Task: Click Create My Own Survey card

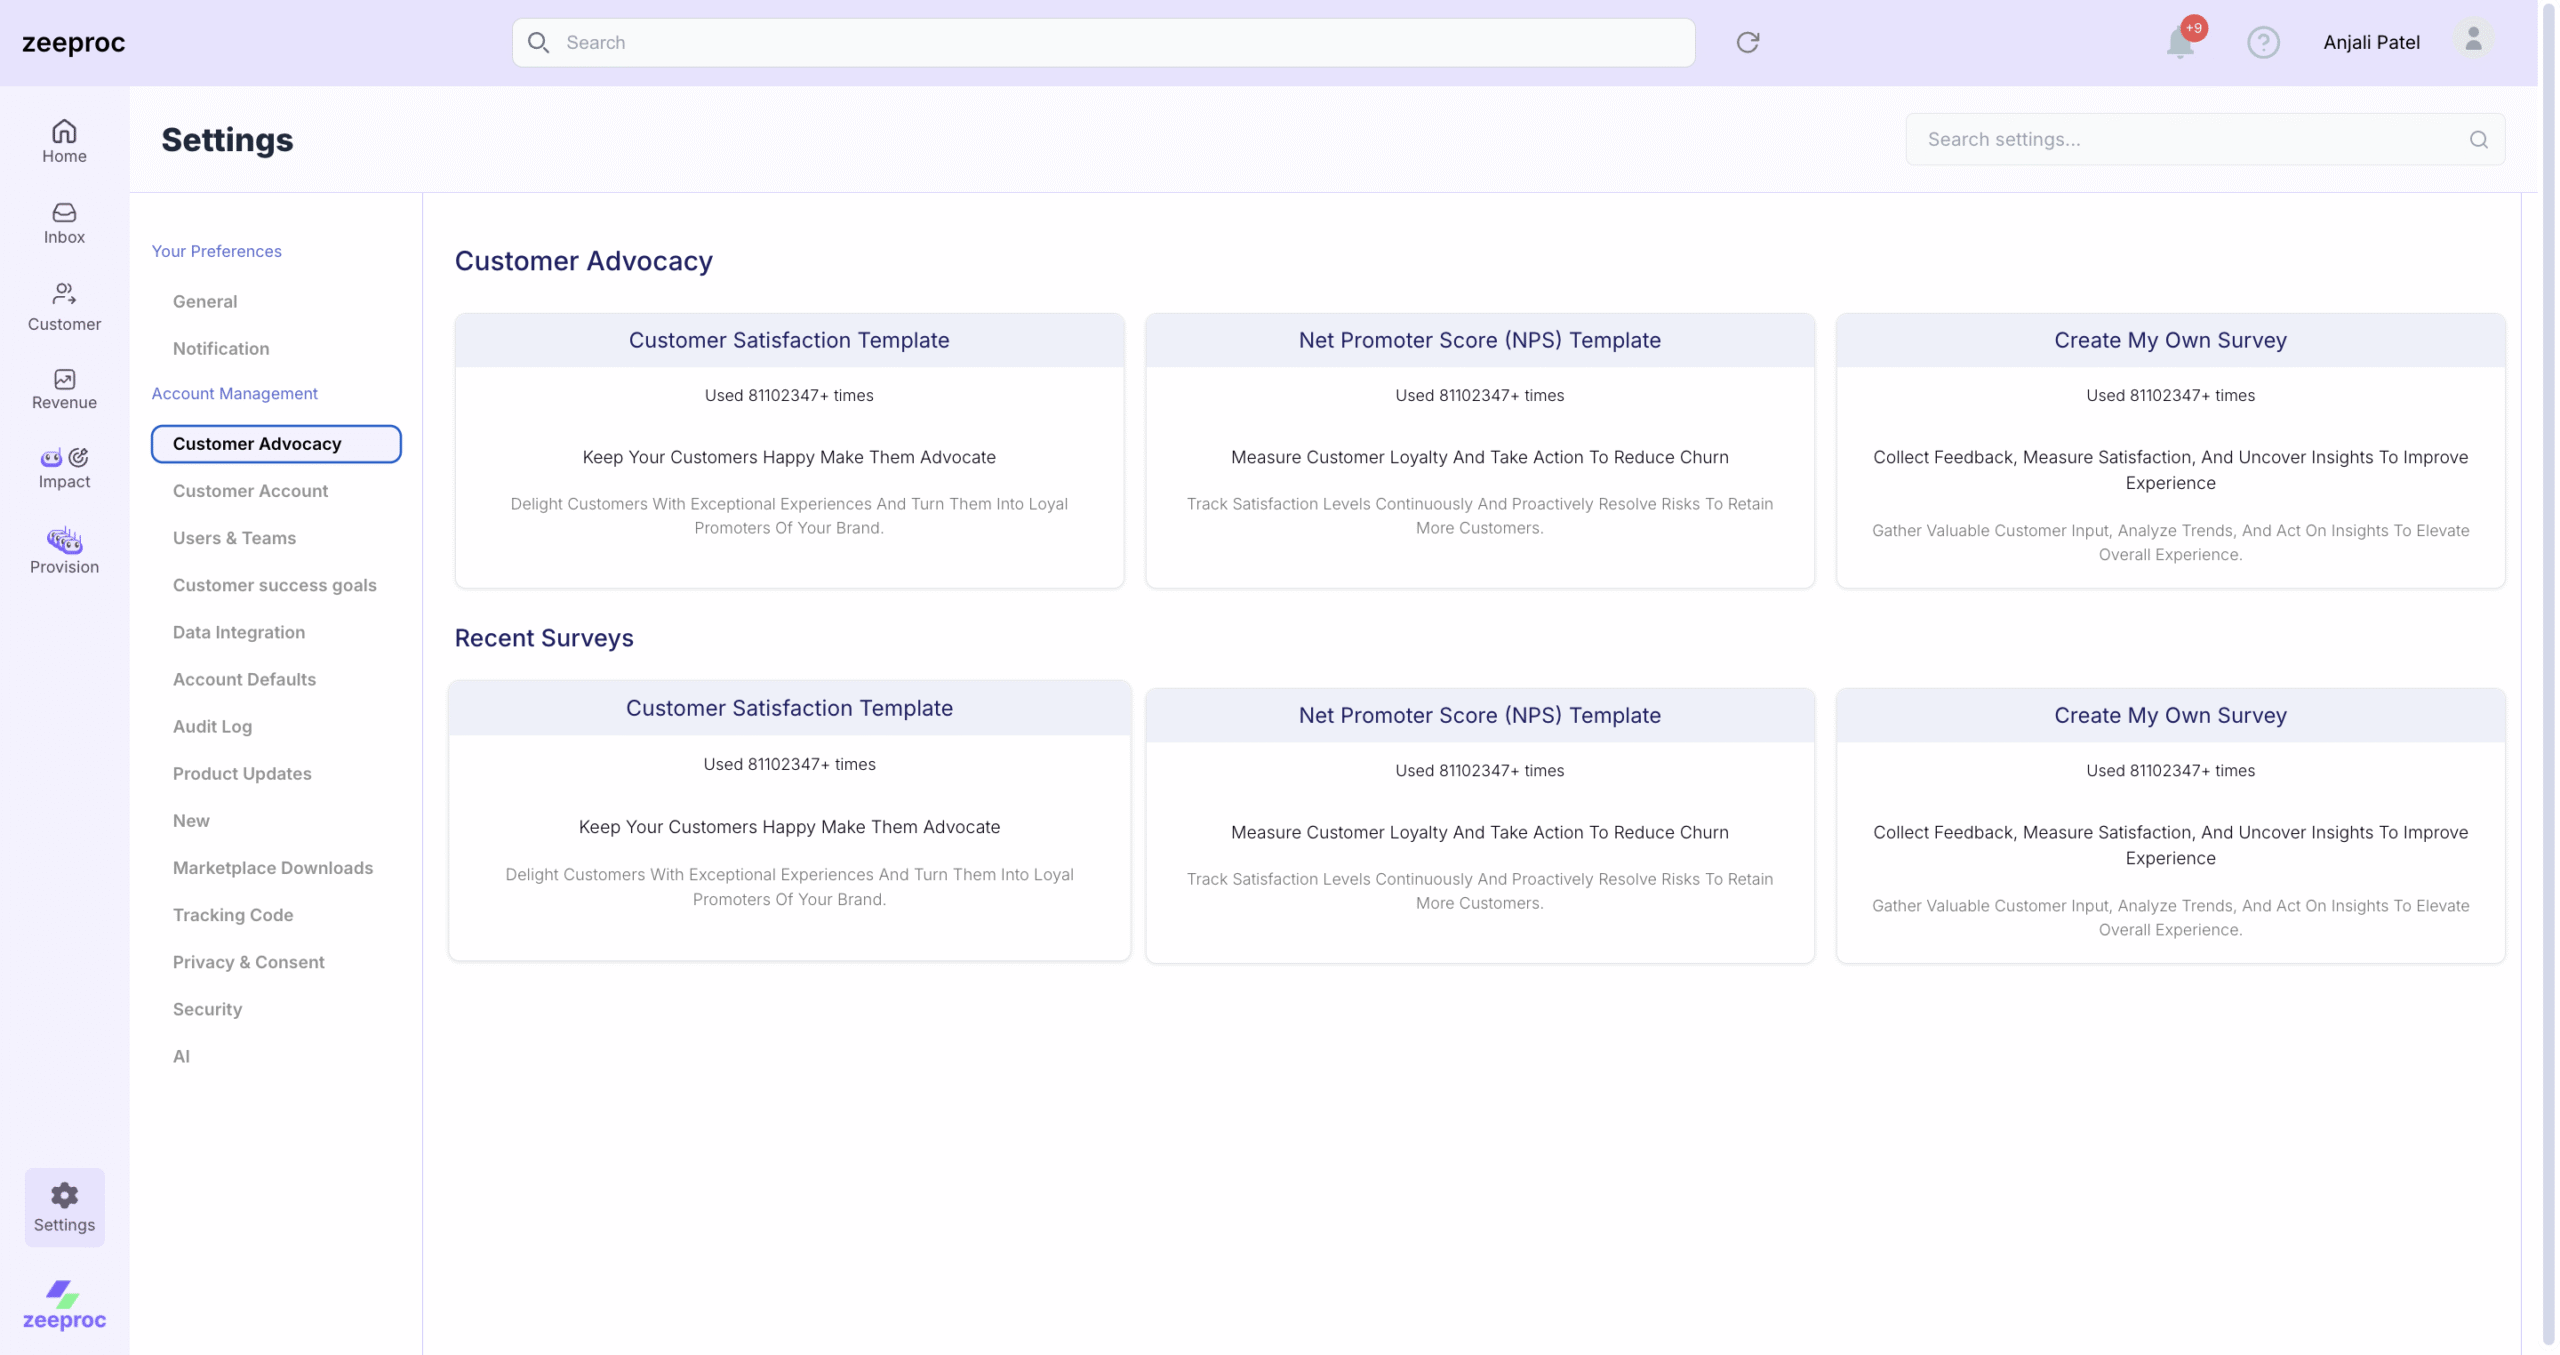Action: 2170,450
